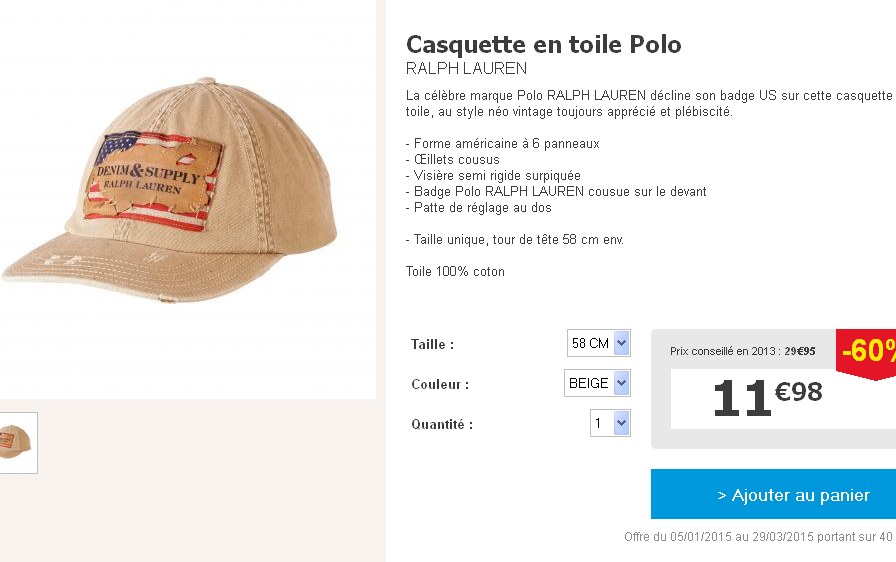Viewport: 896px width, 562px height.
Task: Click the crossed-out 29€95 advised price
Action: click(x=799, y=351)
